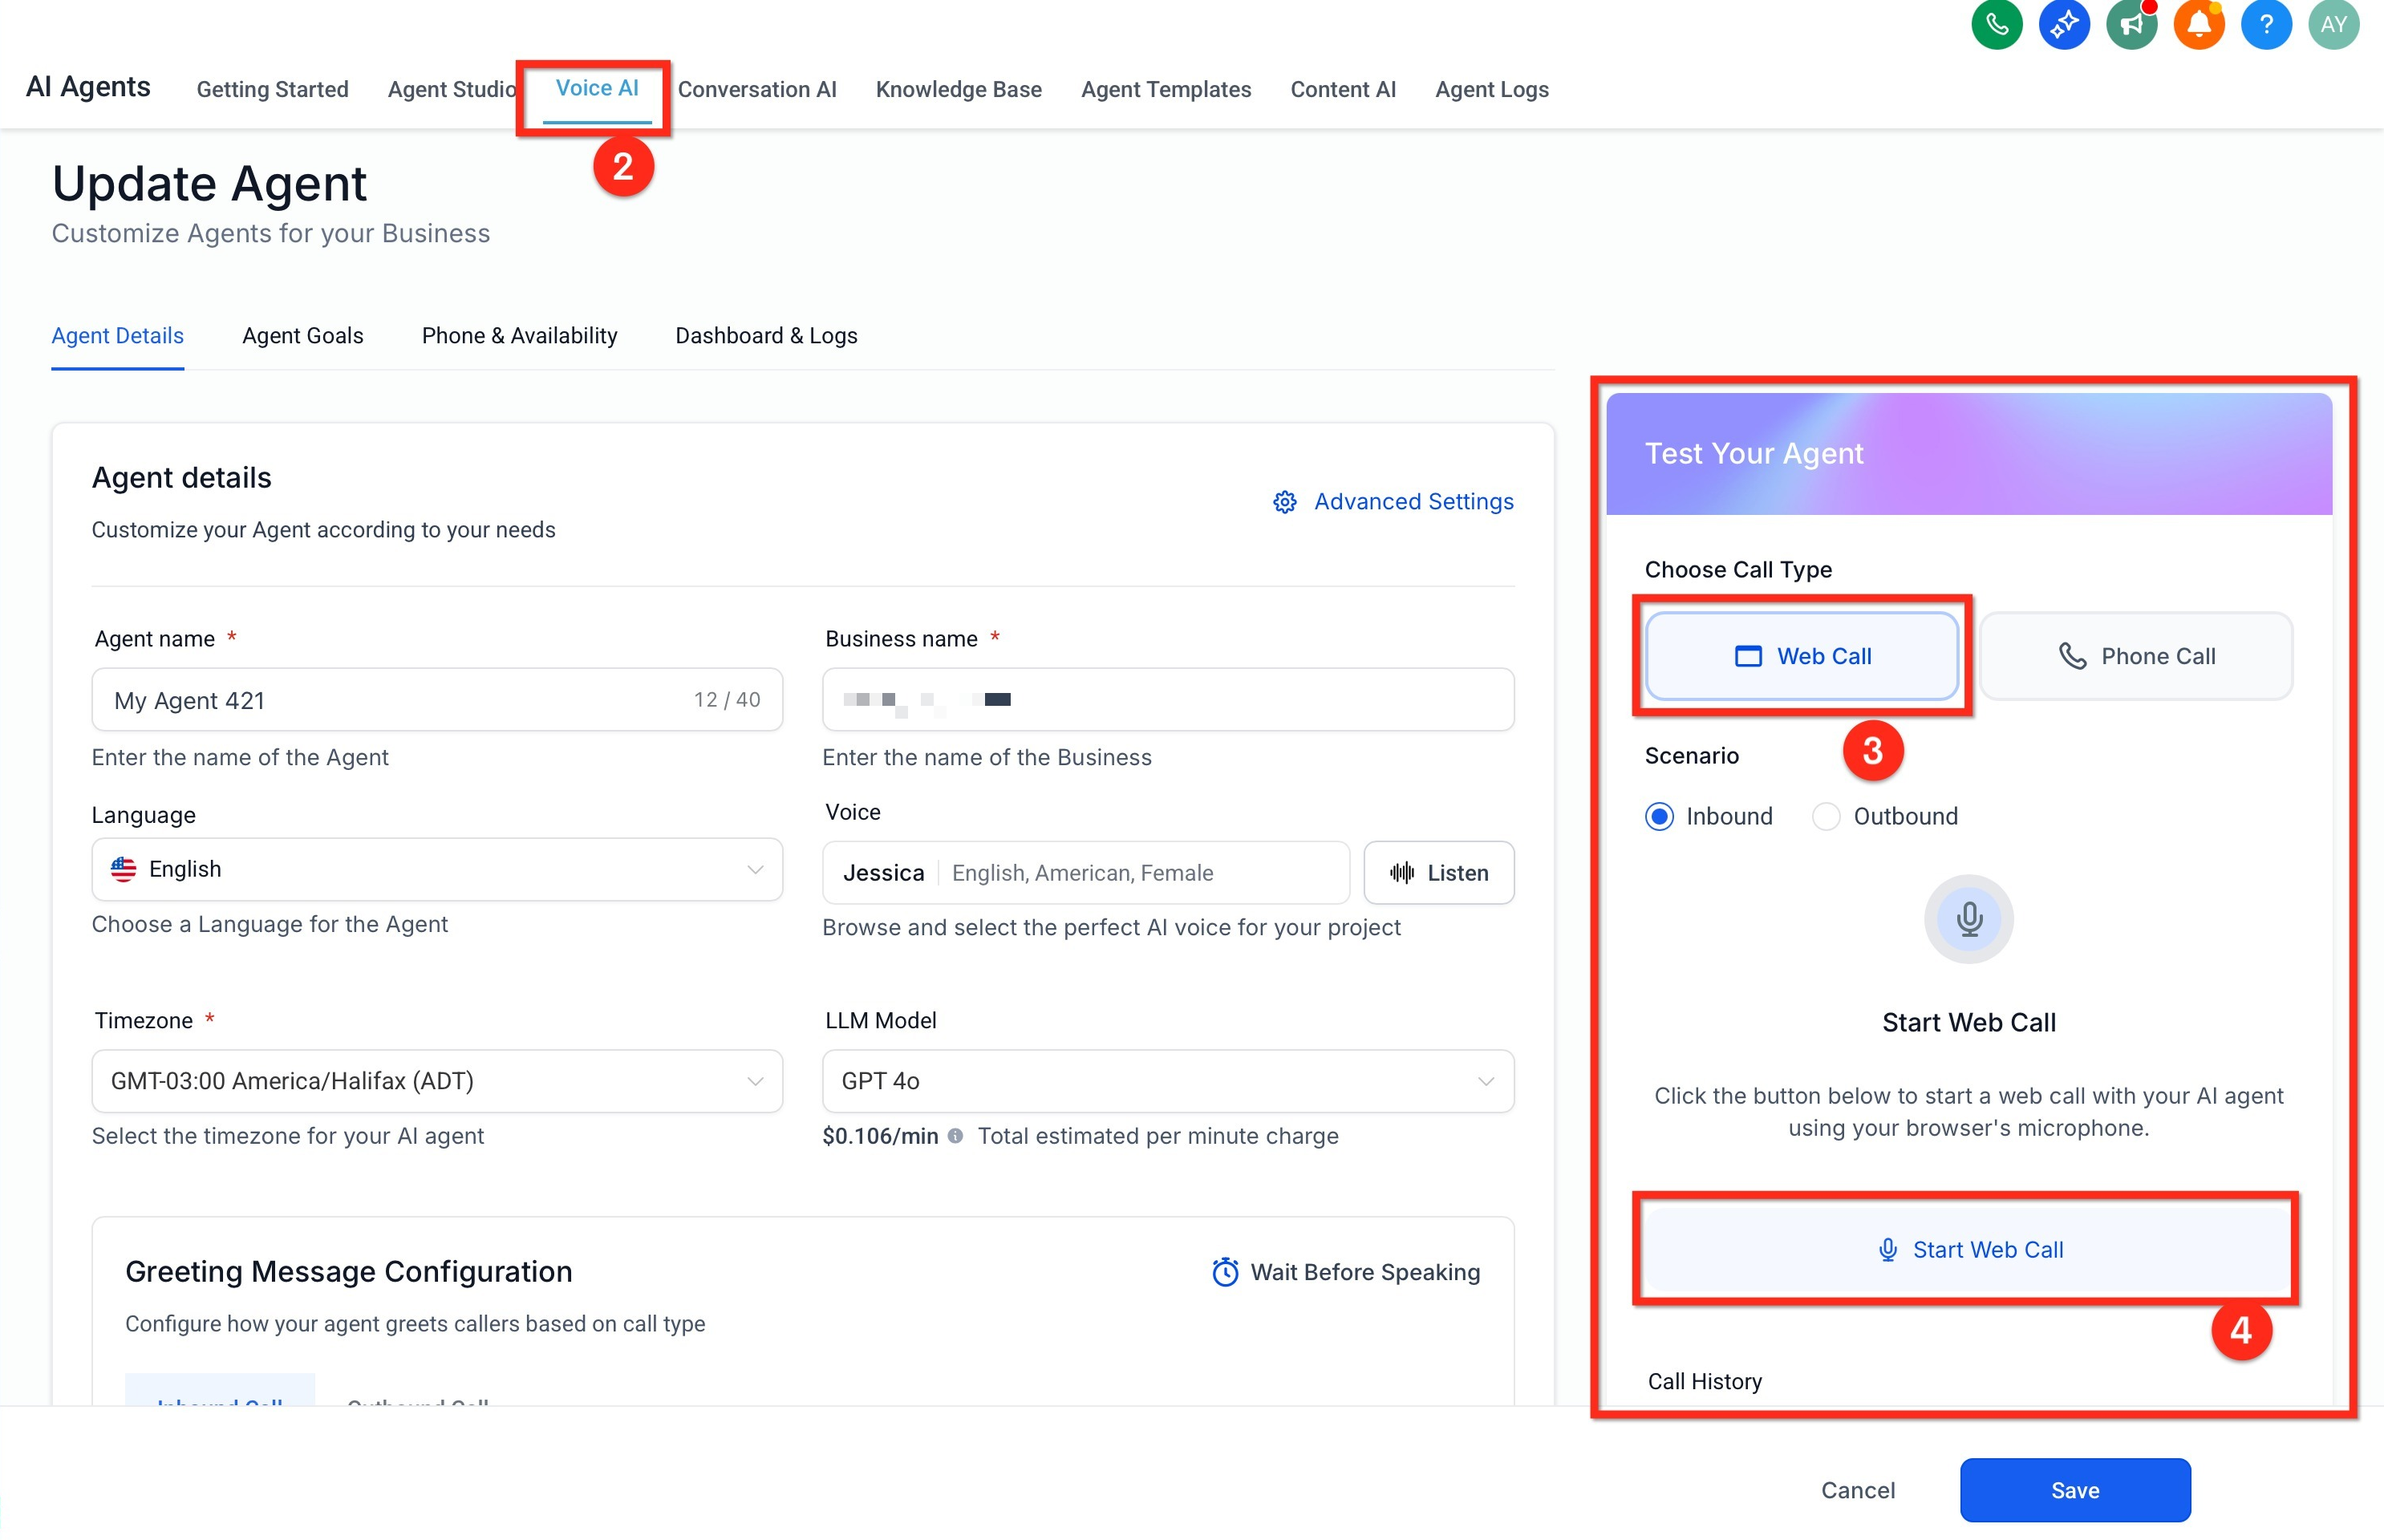Open the AY user avatar menu
The height and width of the screenshot is (1540, 2384).
click(2333, 24)
